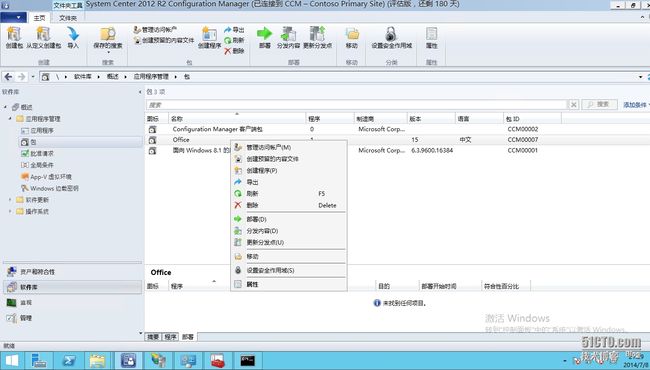This screenshot has height=370, width=650.
Task: Switch to the 文件夹 (Folder) ribbon tab
Action: (x=68, y=18)
